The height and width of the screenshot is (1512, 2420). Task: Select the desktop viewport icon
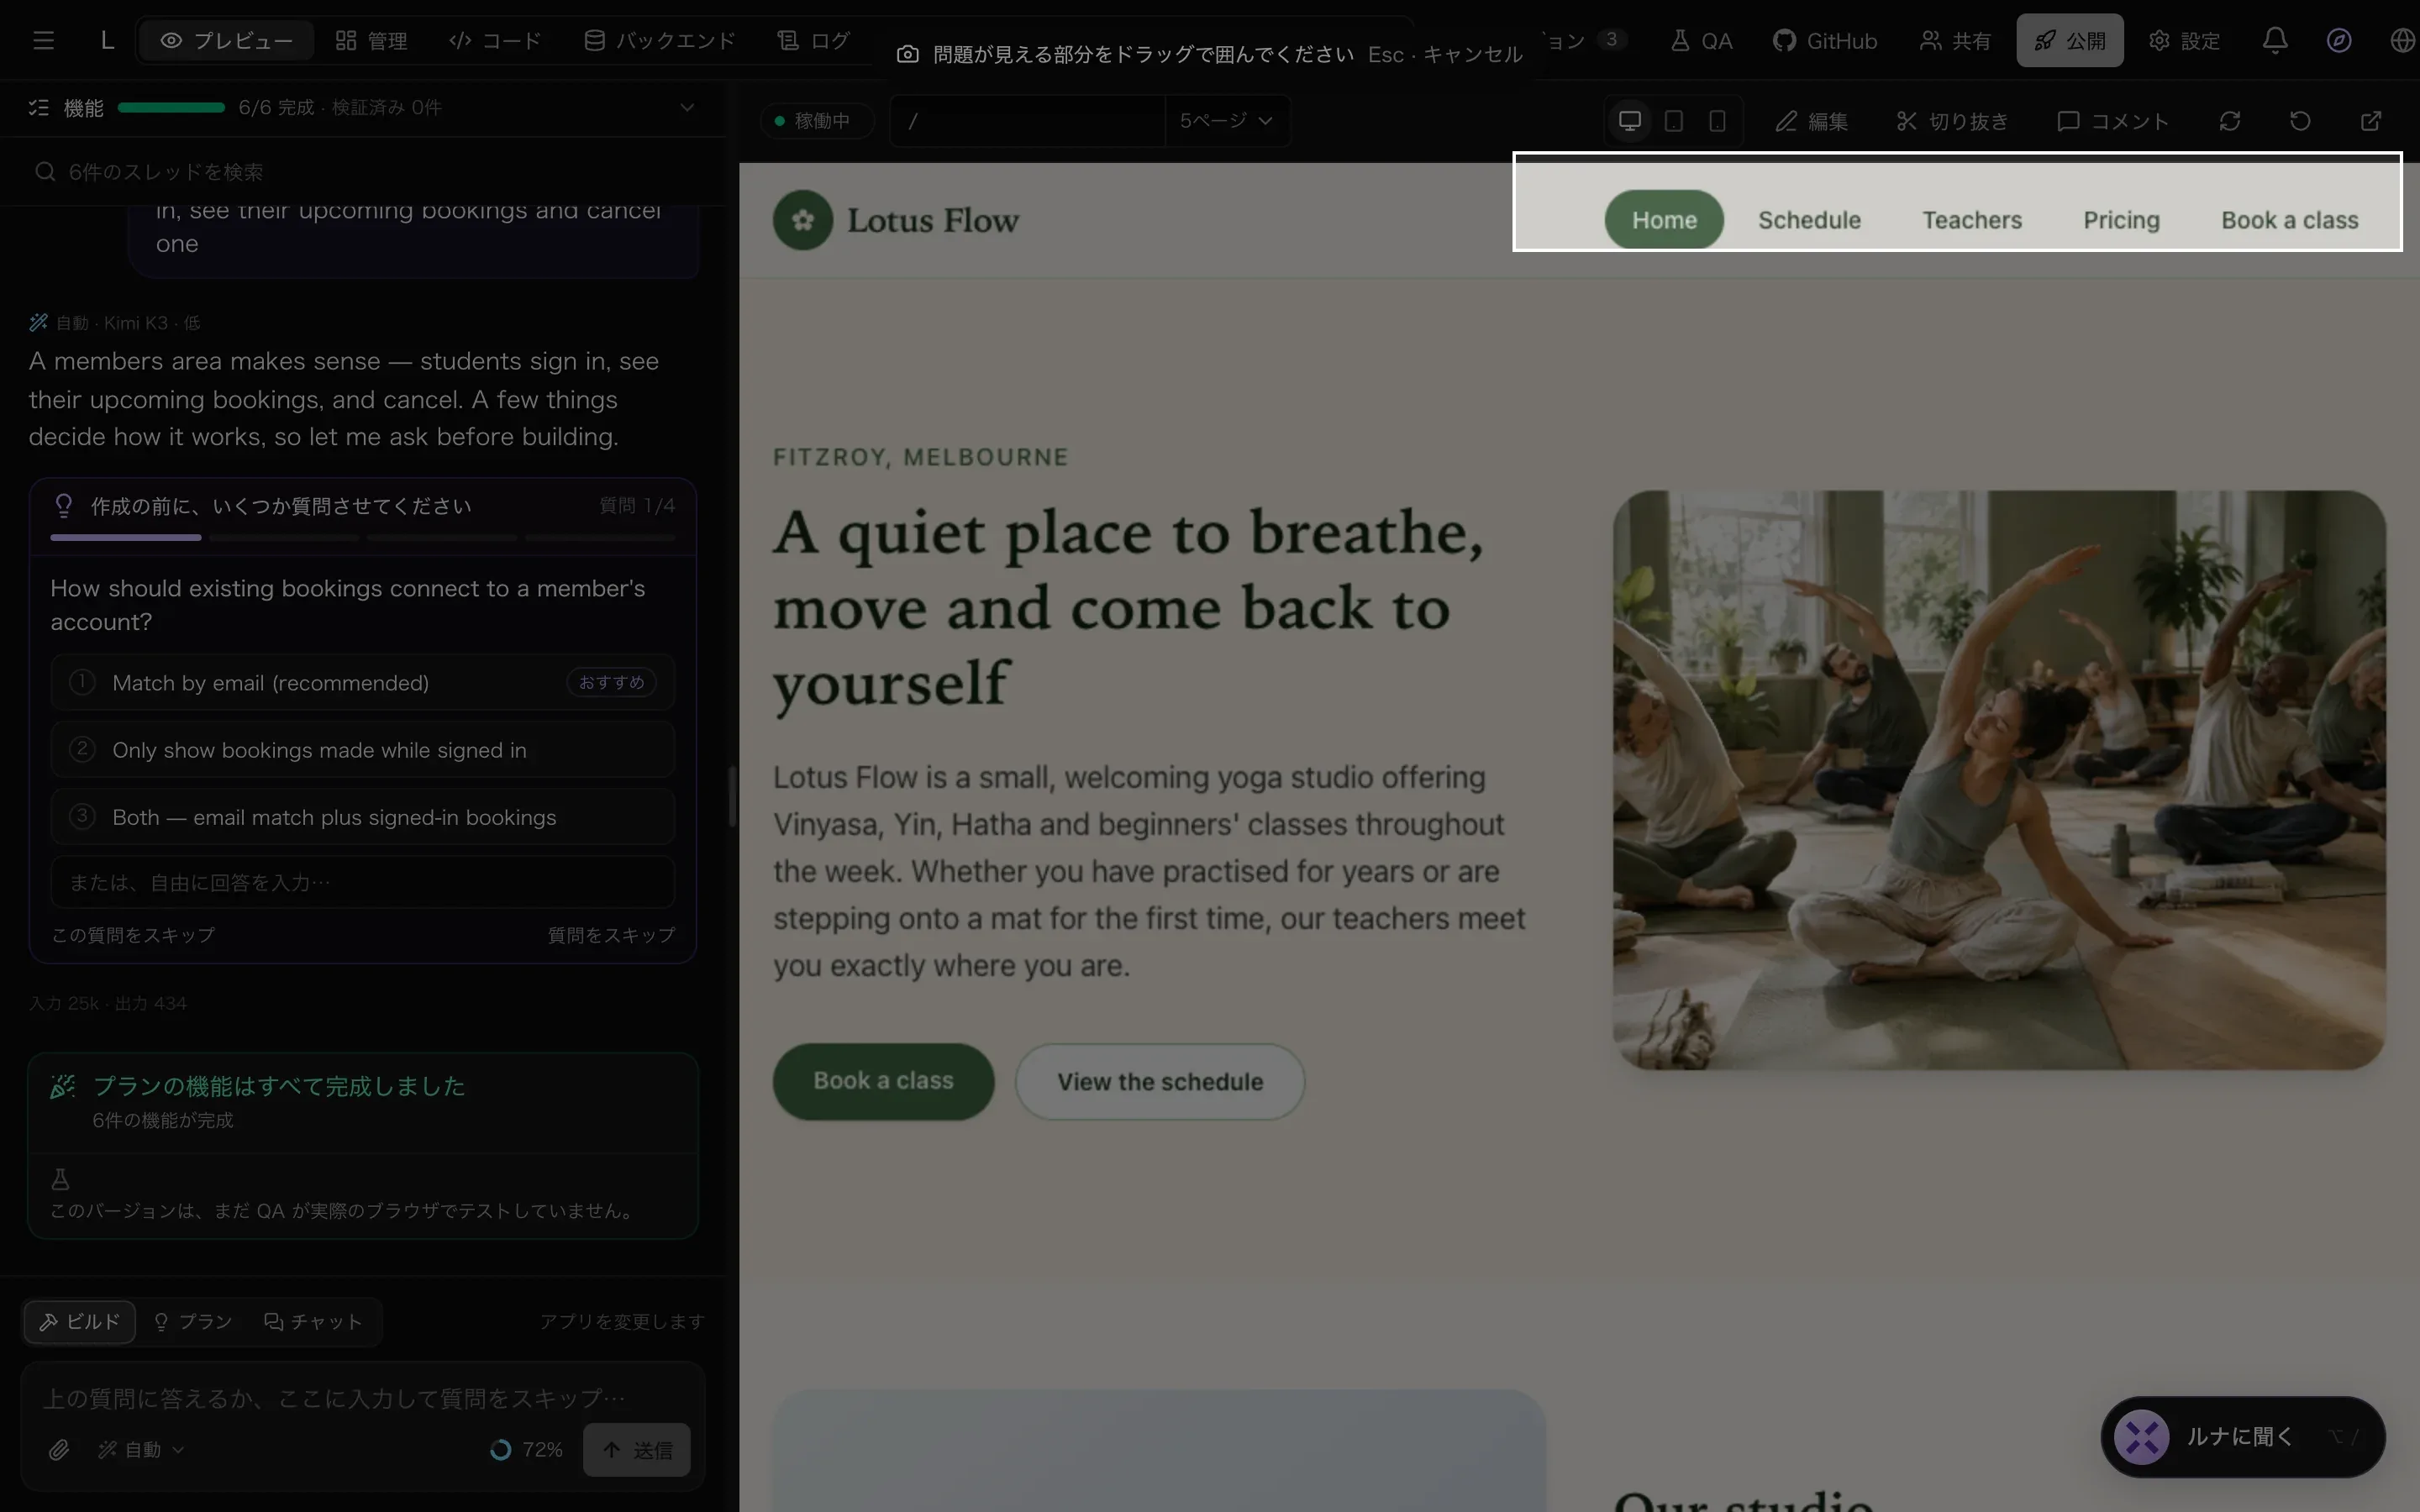pyautogui.click(x=1630, y=121)
